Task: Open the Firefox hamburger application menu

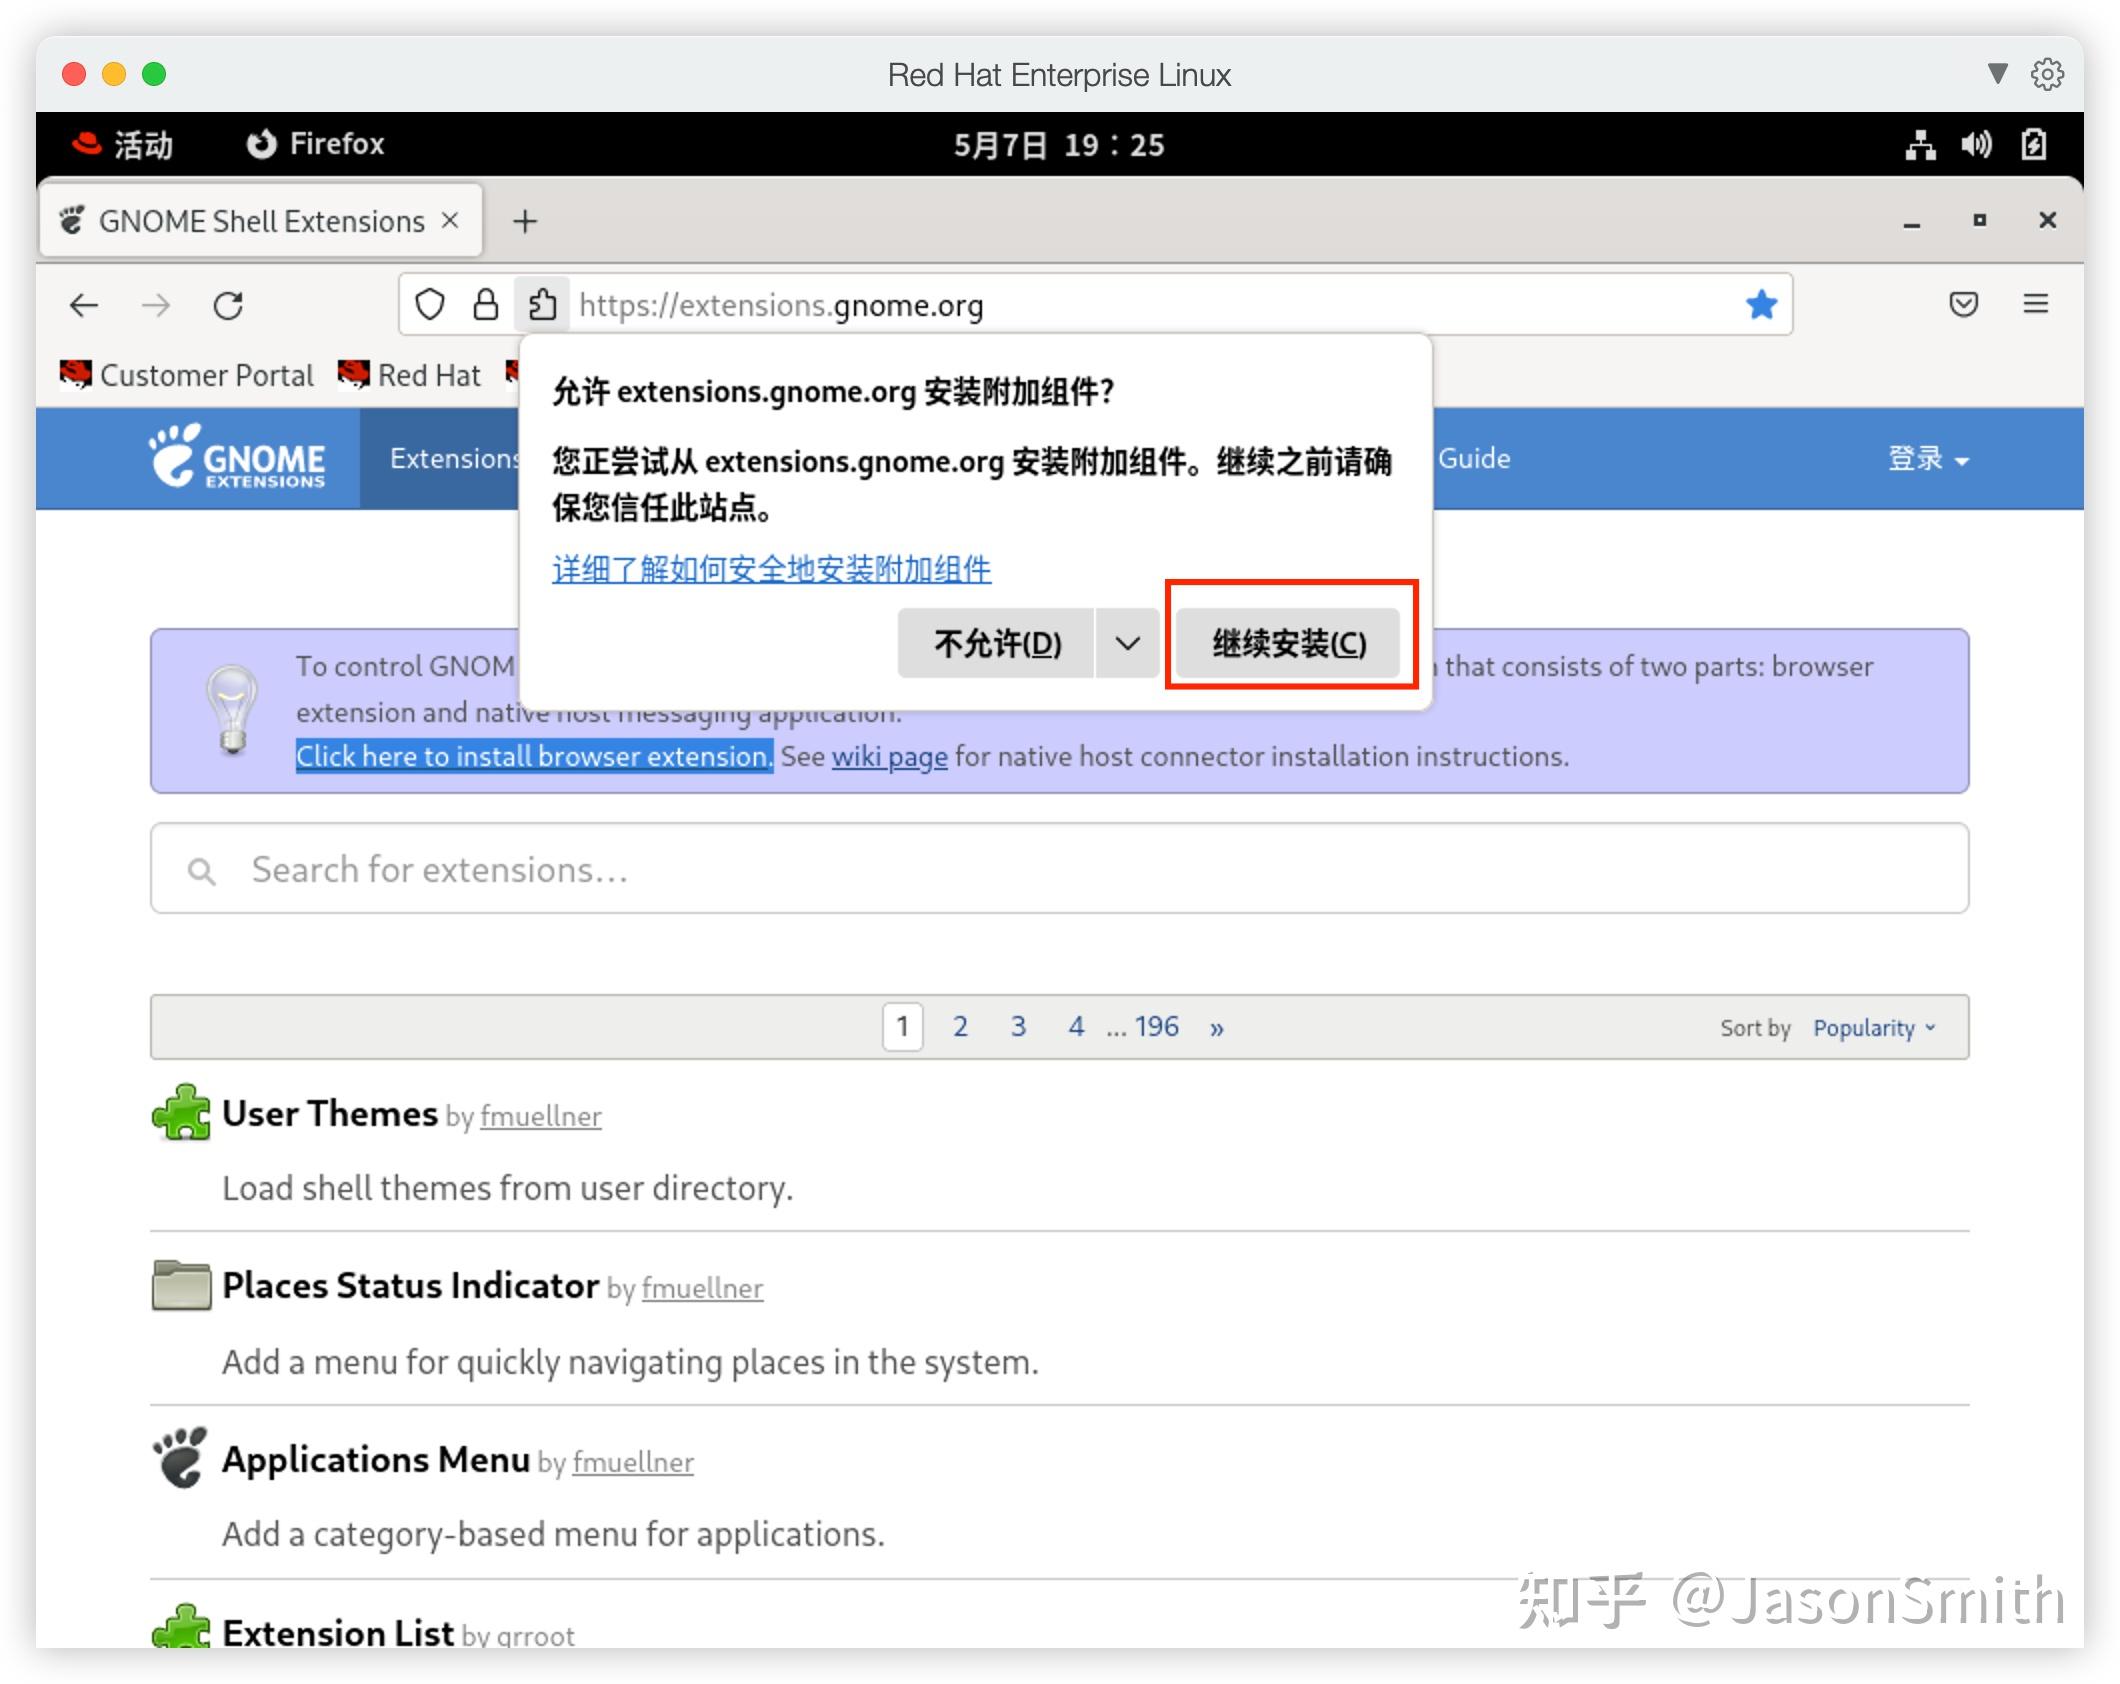Action: coord(2036,305)
